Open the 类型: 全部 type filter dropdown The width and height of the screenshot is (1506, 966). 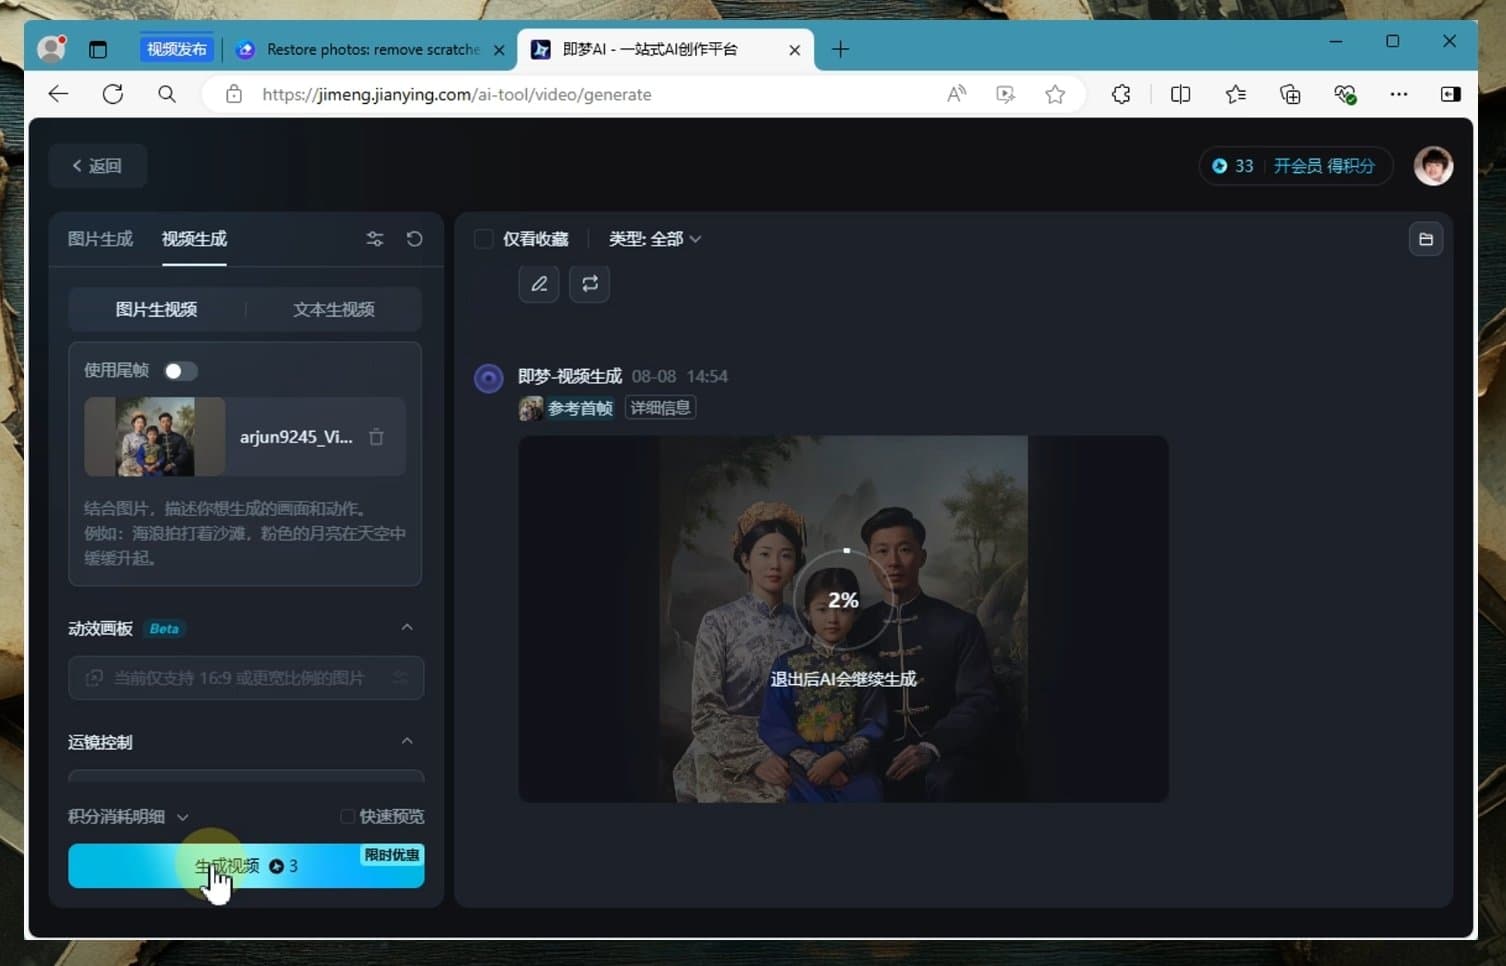click(655, 239)
